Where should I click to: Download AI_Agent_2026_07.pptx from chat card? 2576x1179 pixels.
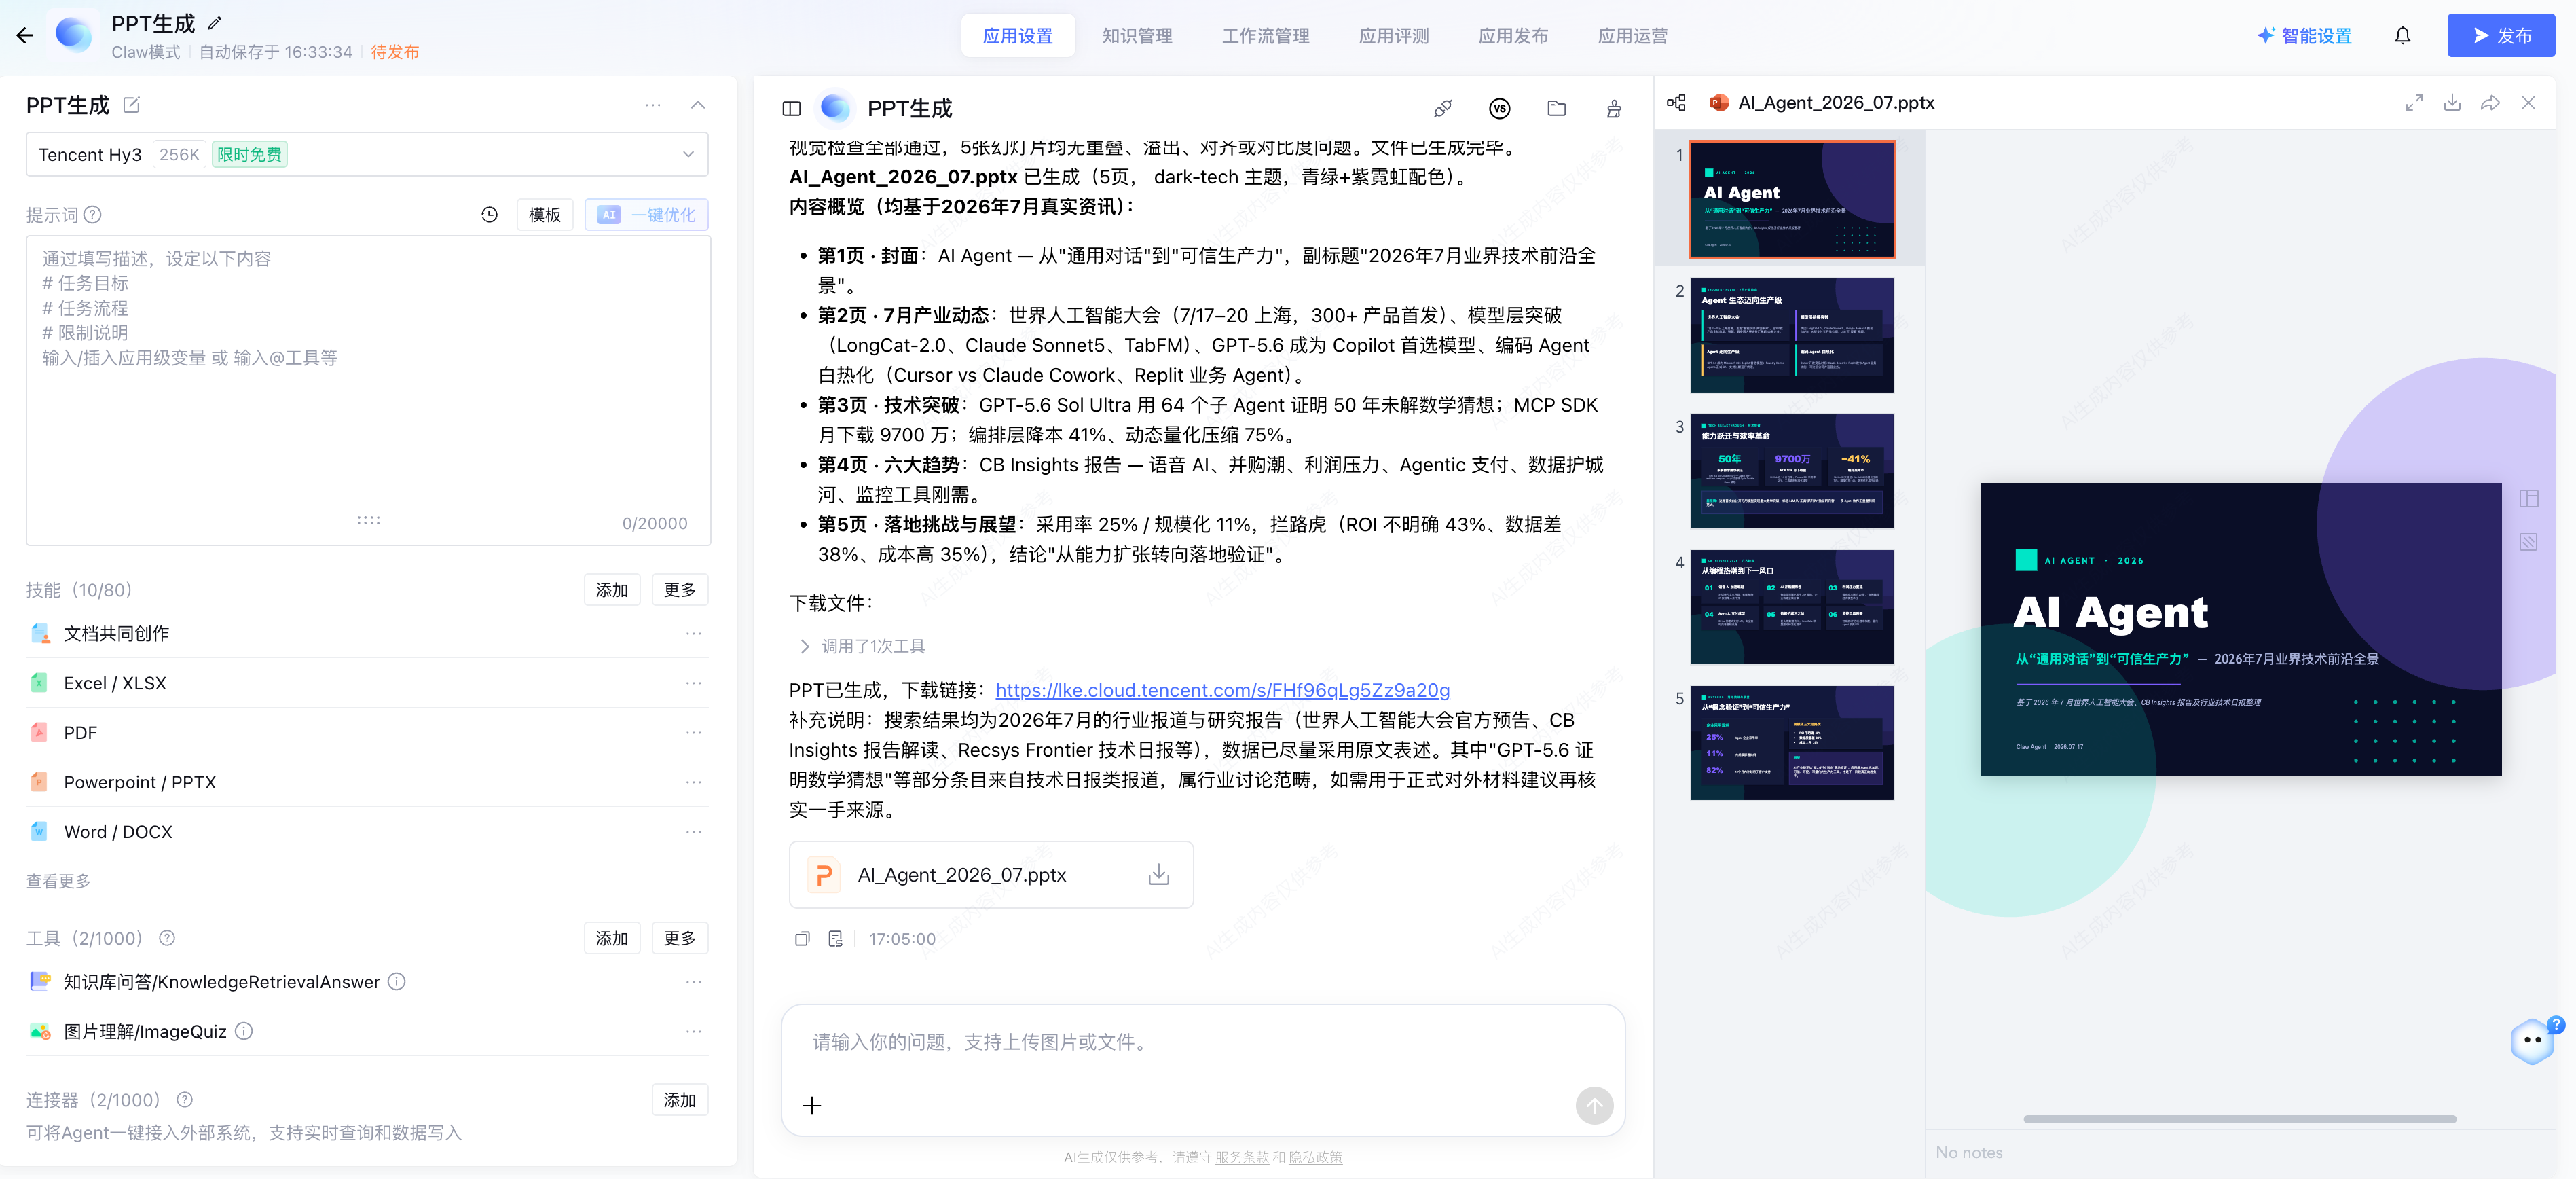coord(1159,875)
